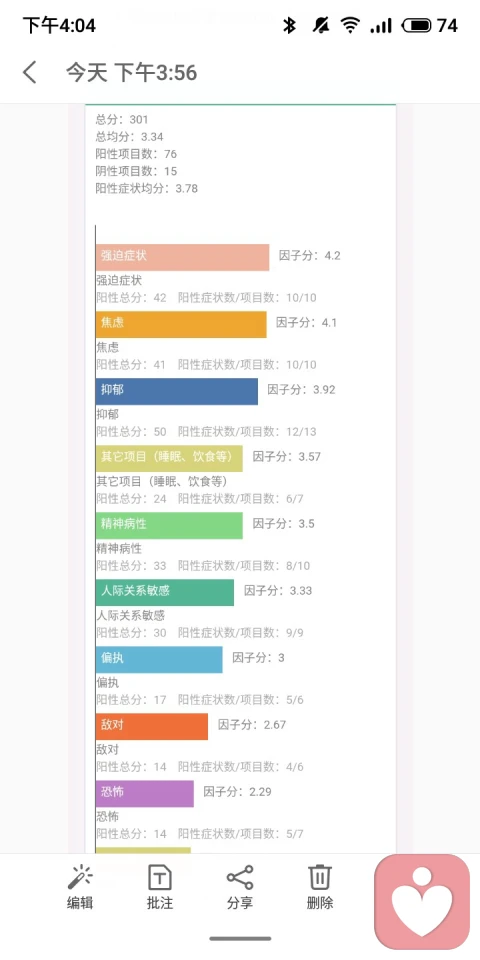Tap the muted notification bell icon
The height and width of the screenshot is (960, 480).
[320, 25]
